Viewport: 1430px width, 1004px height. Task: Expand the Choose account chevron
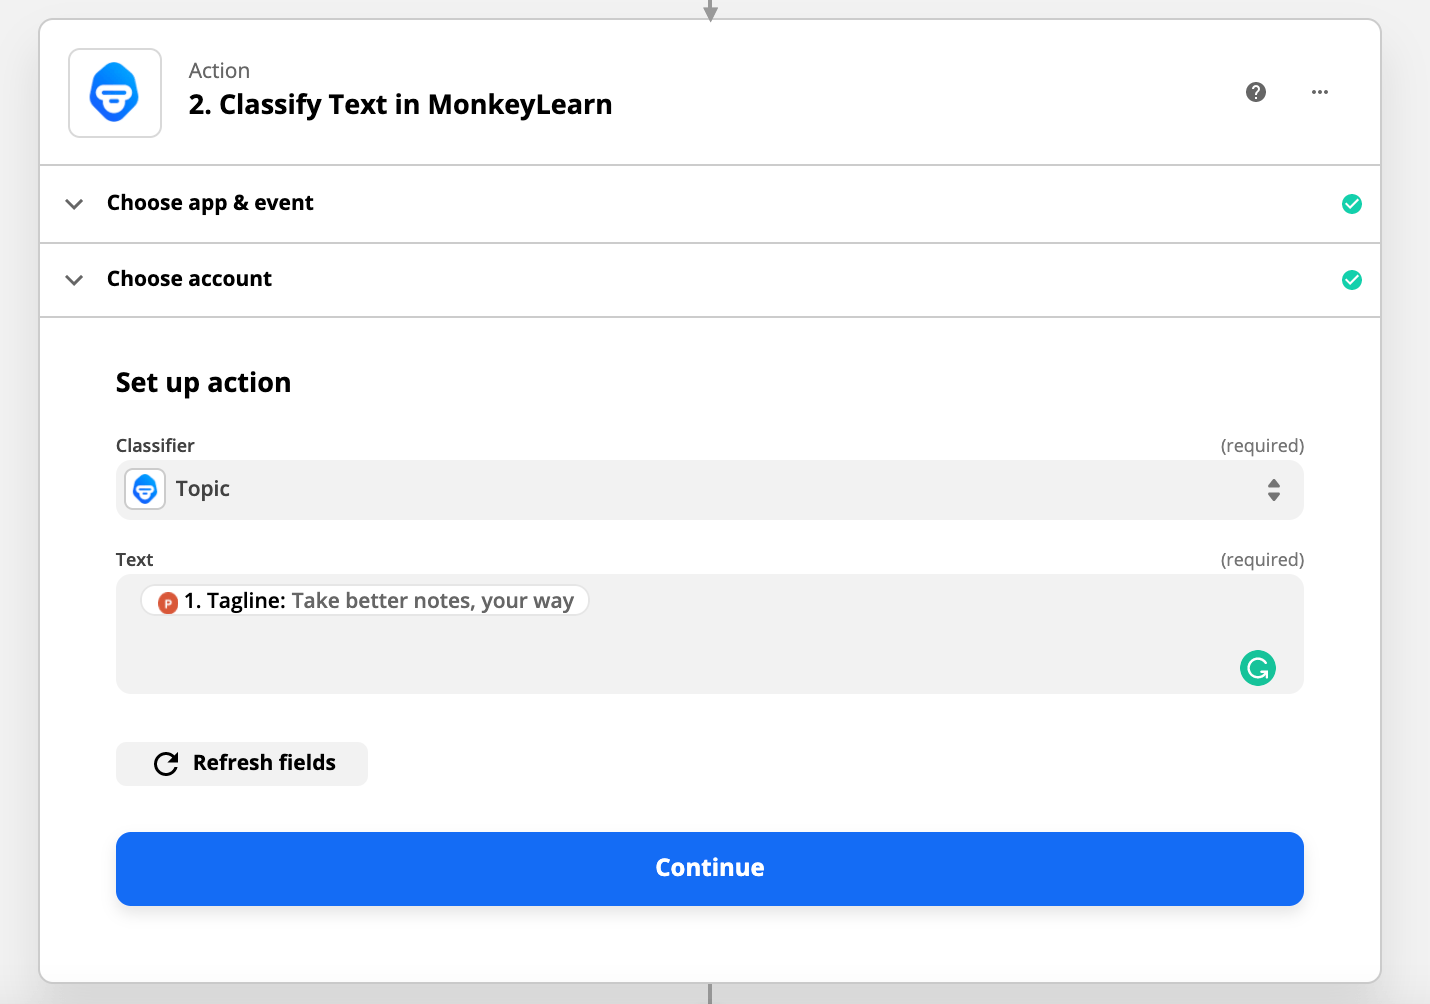[74, 280]
